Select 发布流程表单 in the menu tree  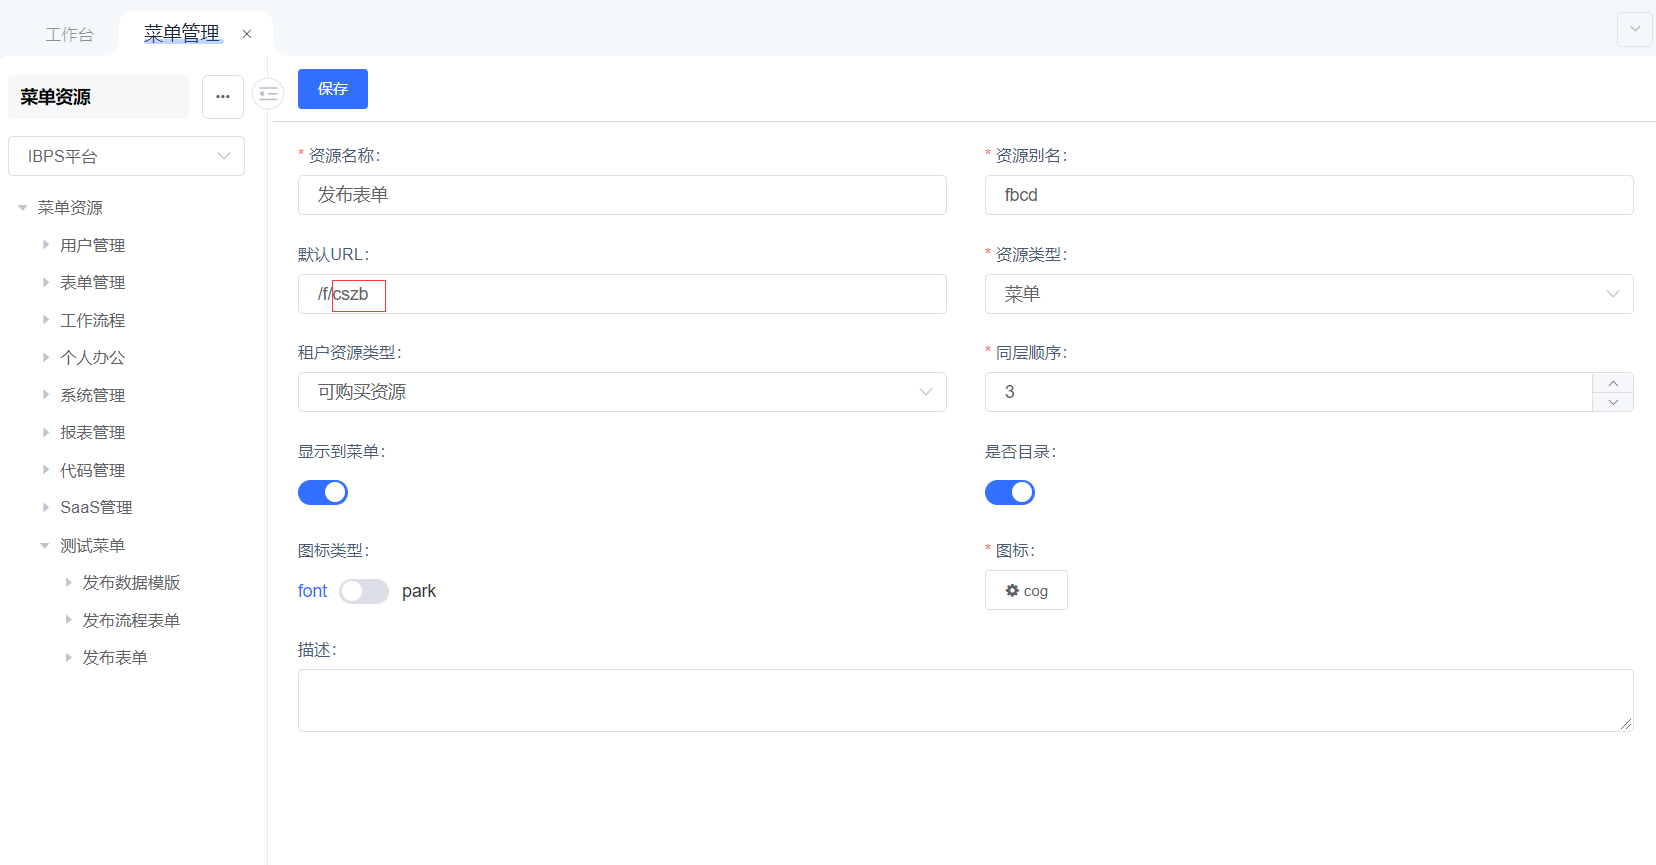pos(131,621)
